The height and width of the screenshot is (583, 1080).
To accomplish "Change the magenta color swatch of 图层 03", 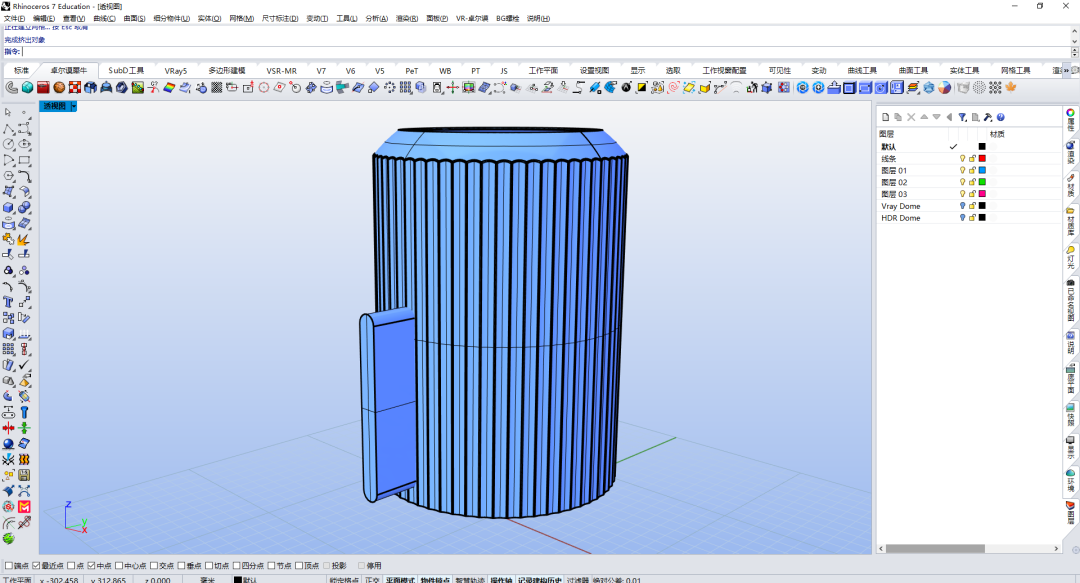I will click(982, 194).
